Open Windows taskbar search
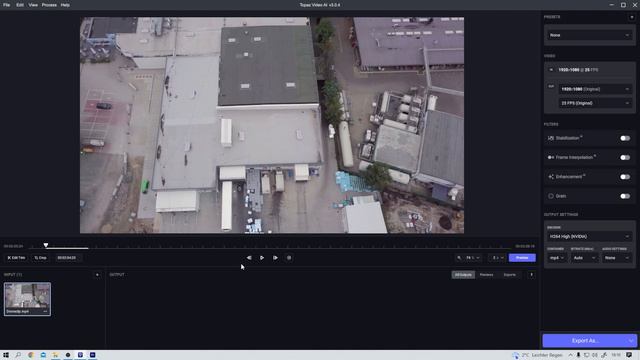Viewport: 640px width, 360px height. [x=18, y=355]
